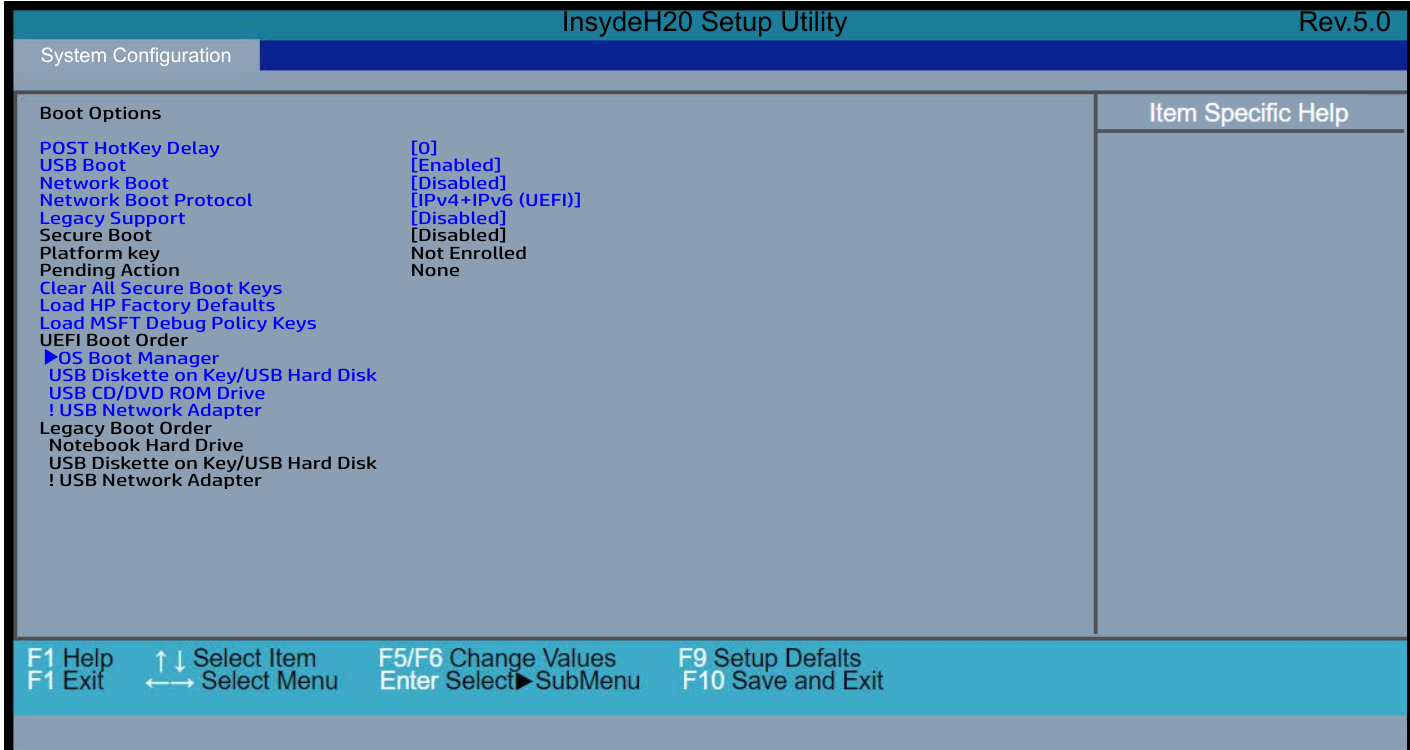This screenshot has width=1410, height=750.
Task: Click the F9 Setup Defalts hint
Action: tap(769, 659)
